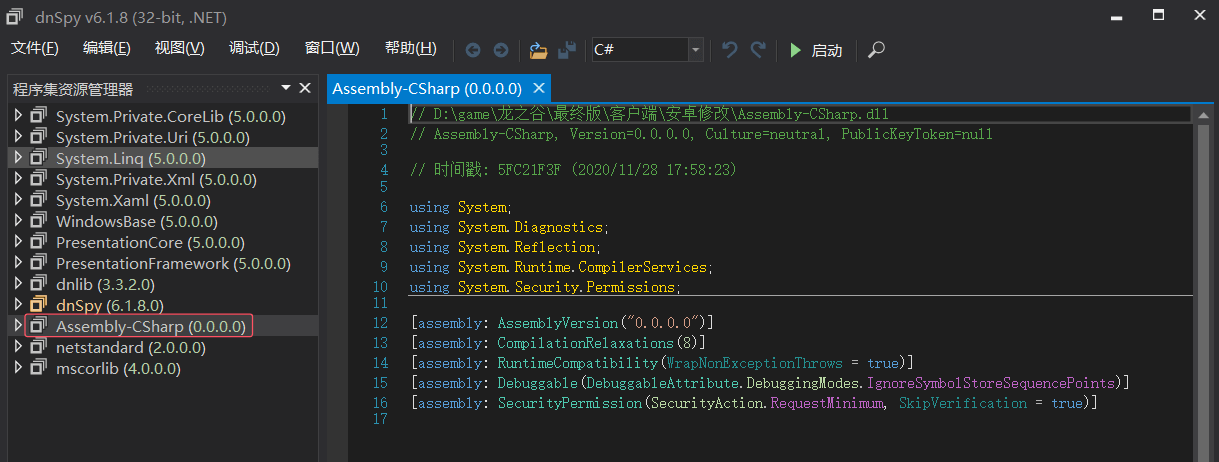Click the navigate back arrow icon

pos(473,50)
